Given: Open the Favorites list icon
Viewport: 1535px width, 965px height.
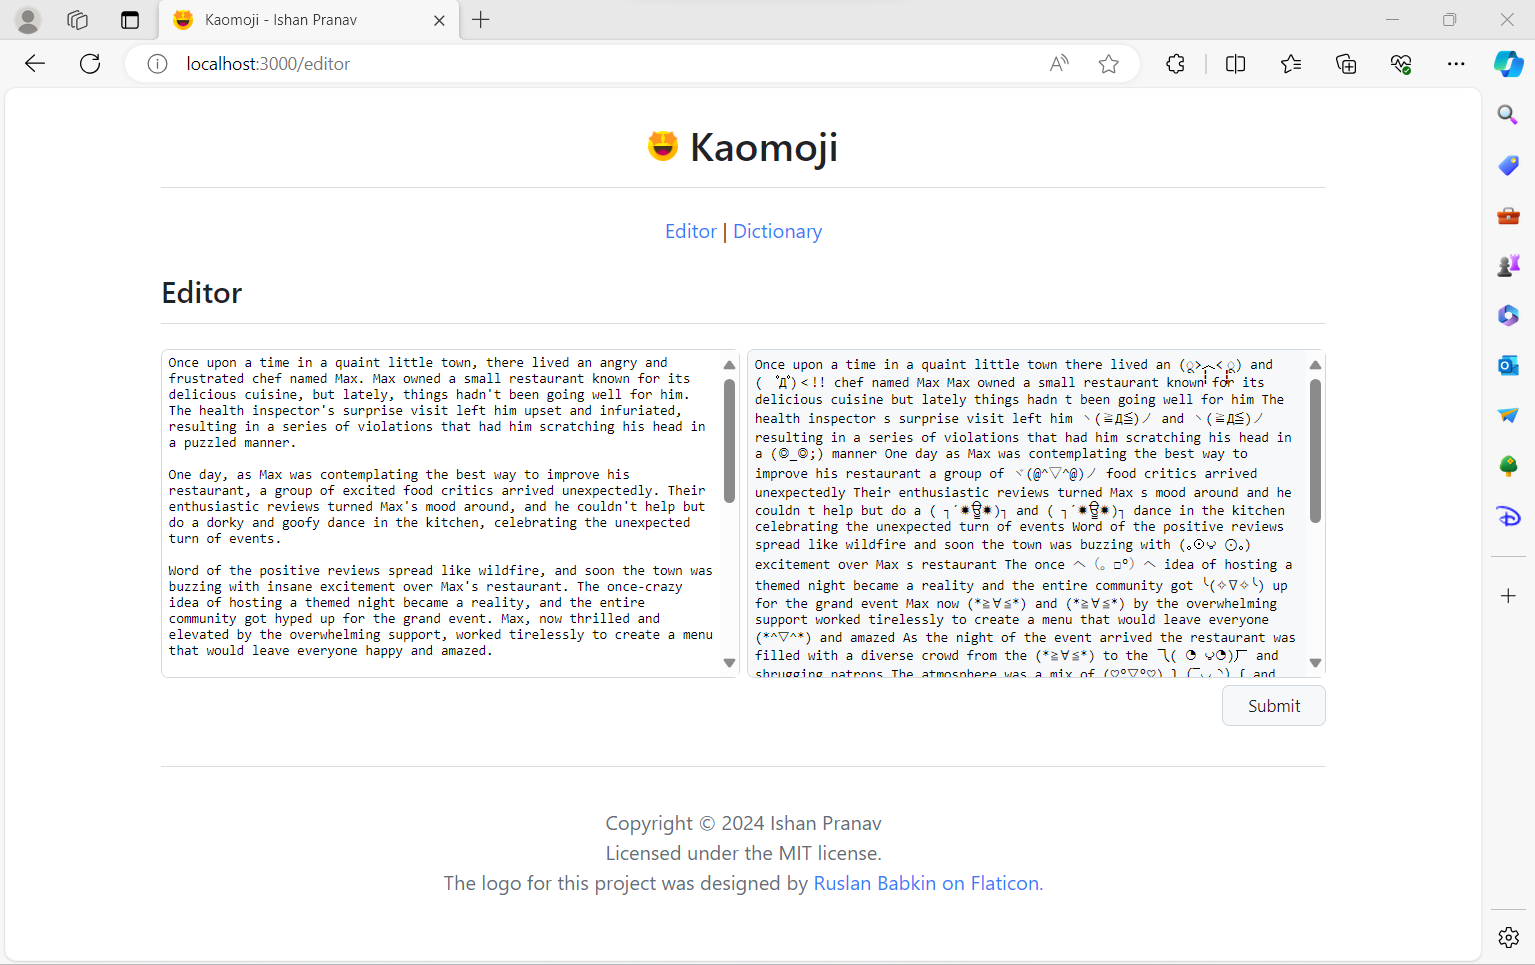Looking at the screenshot, I should (1291, 64).
